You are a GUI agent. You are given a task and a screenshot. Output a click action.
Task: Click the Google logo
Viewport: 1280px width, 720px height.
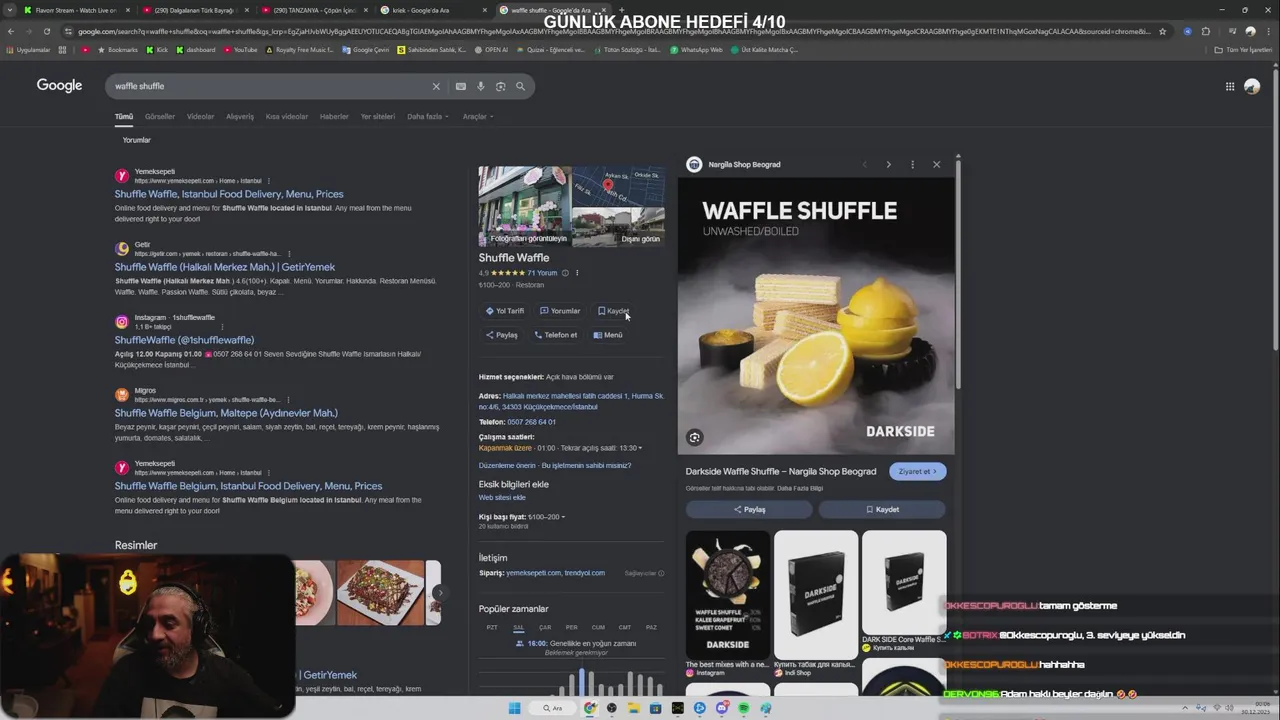59,86
